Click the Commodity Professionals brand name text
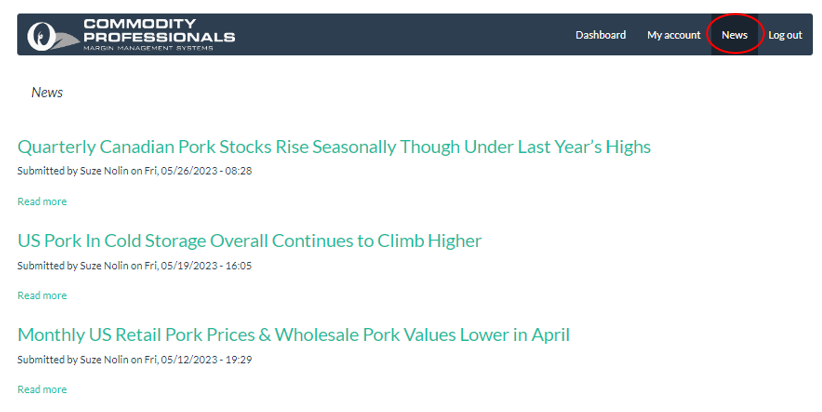The height and width of the screenshot is (412, 822). click(159, 30)
